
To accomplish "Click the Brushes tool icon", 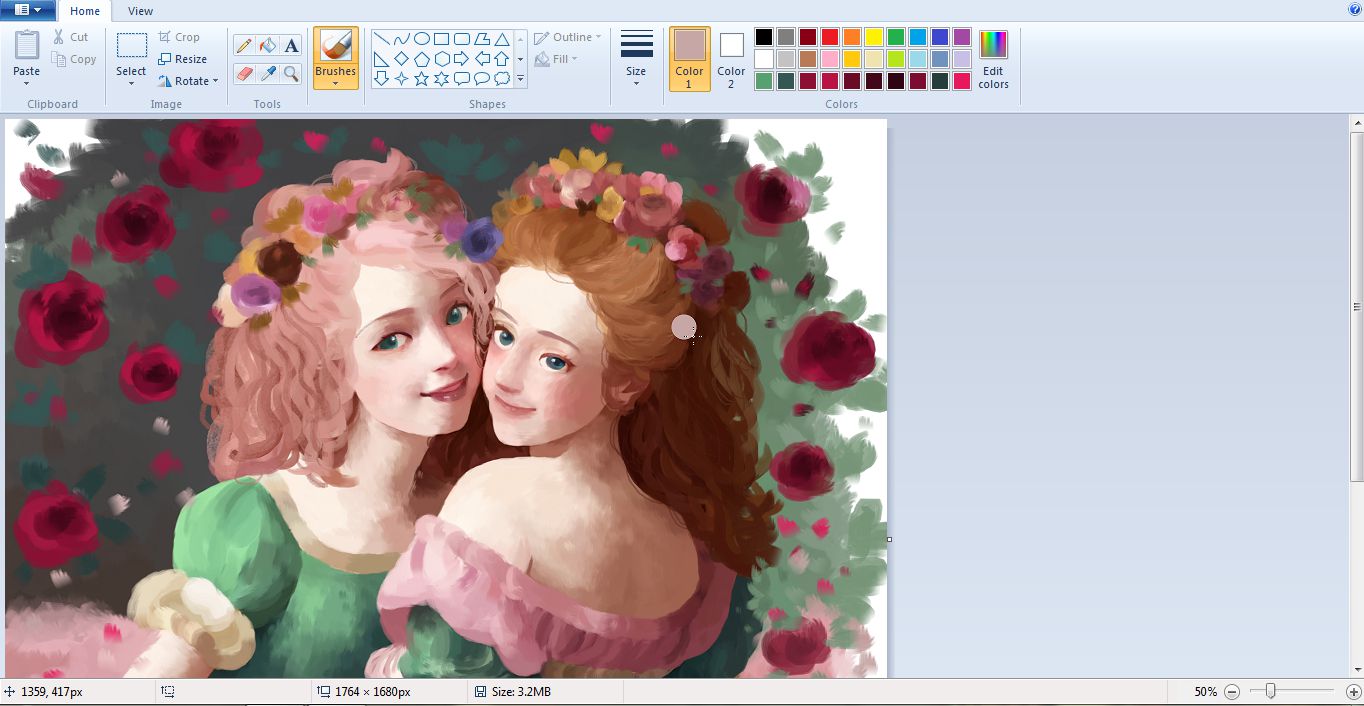I will tap(335, 46).
